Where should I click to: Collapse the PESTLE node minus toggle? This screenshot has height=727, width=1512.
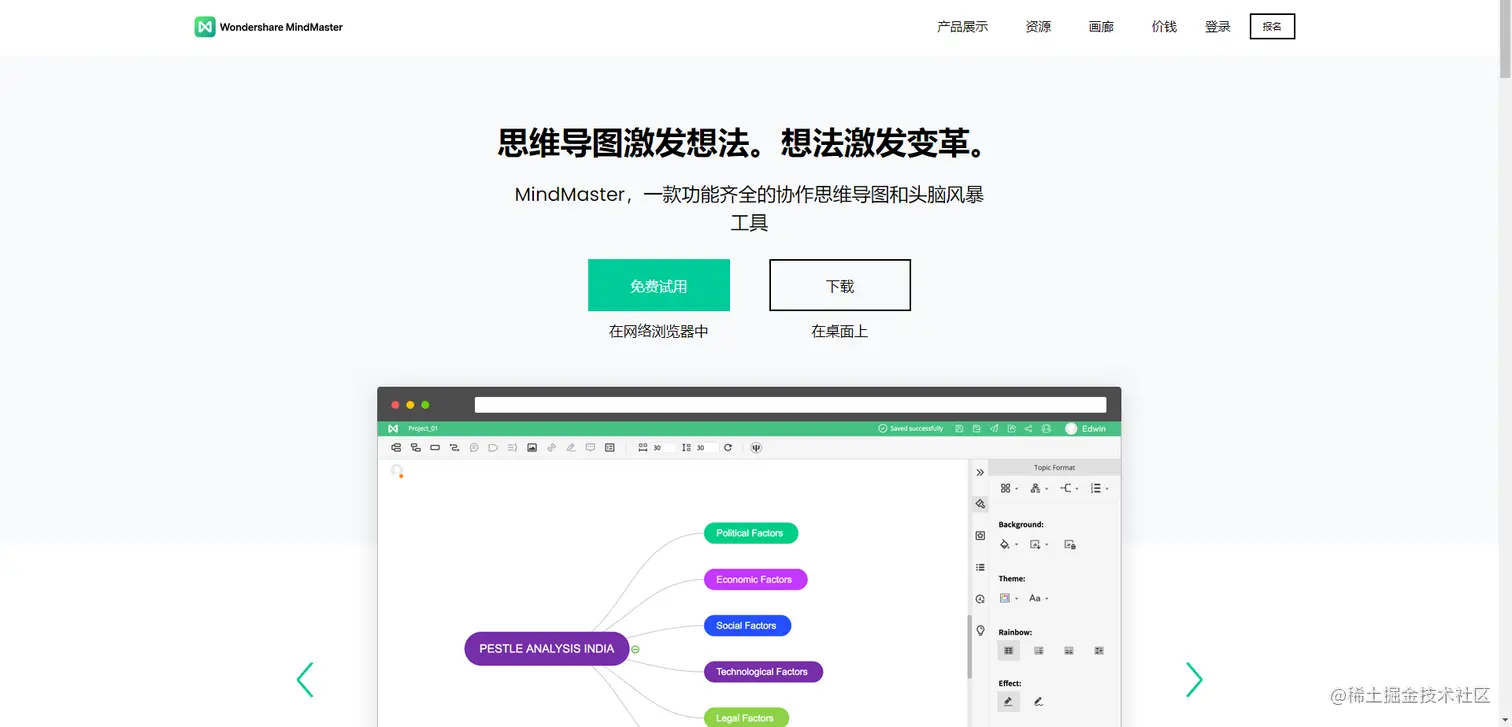click(635, 649)
